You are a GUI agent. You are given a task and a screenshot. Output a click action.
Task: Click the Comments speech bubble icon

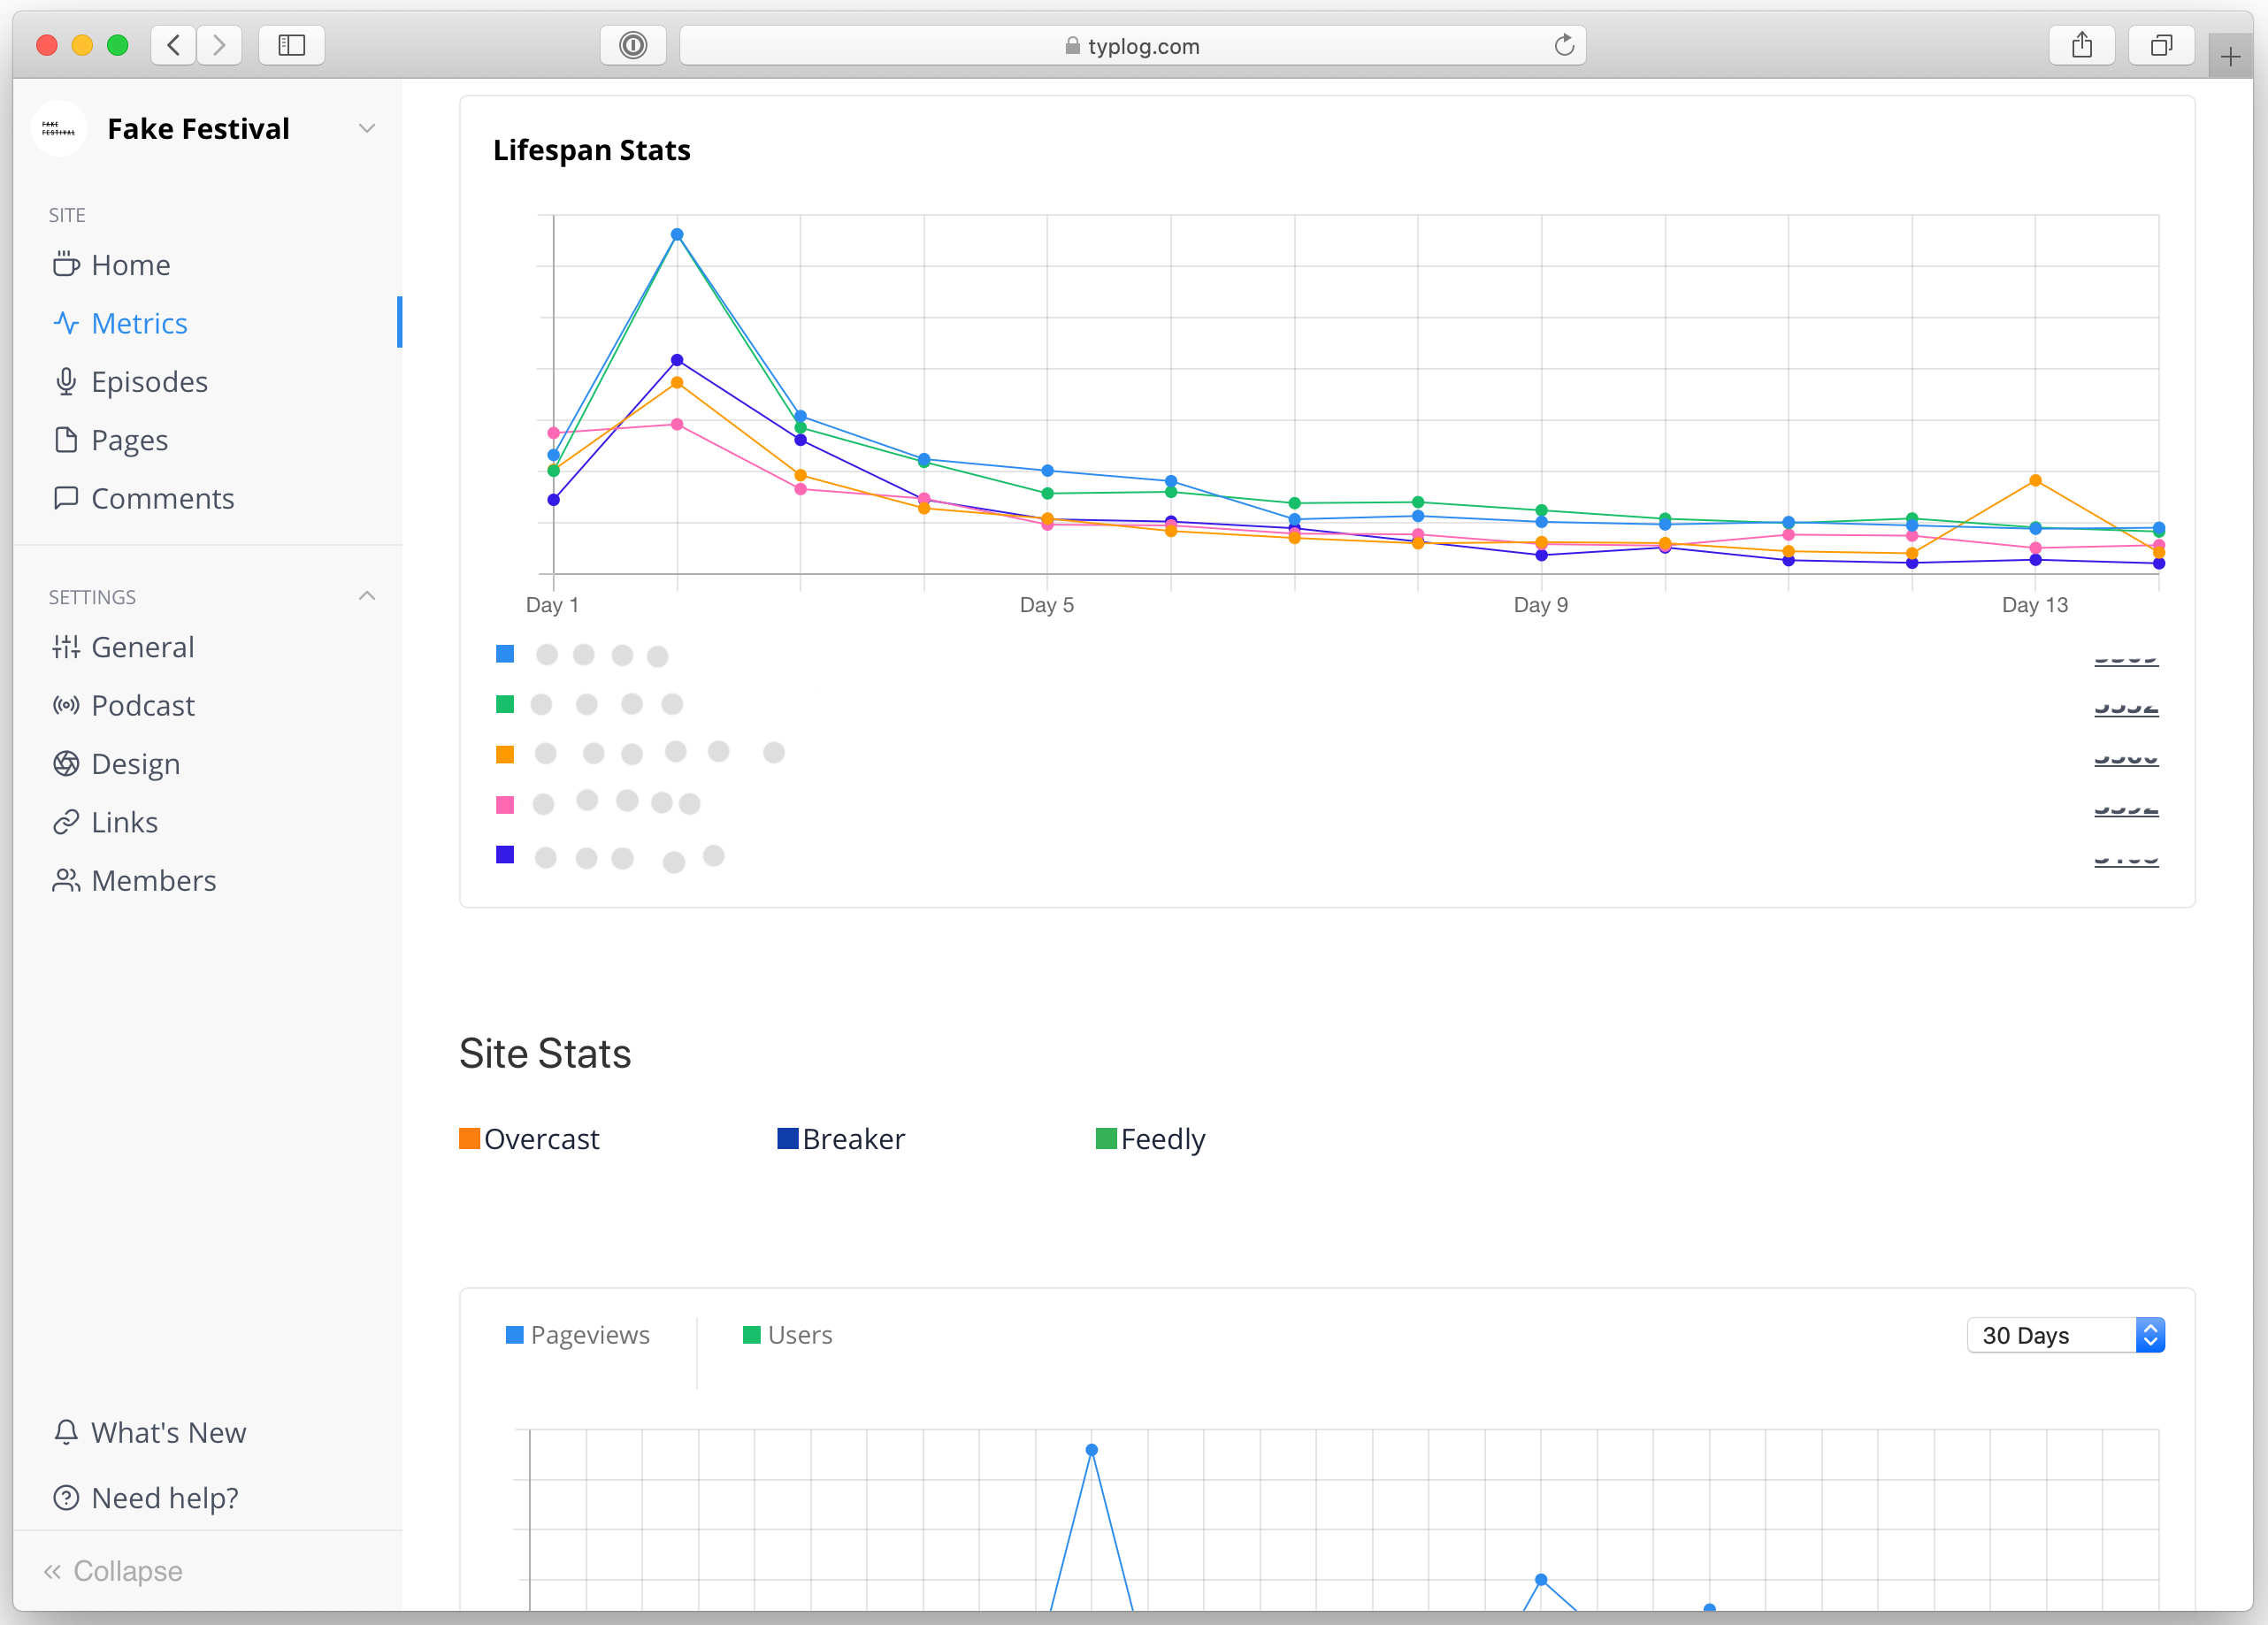coord(66,498)
